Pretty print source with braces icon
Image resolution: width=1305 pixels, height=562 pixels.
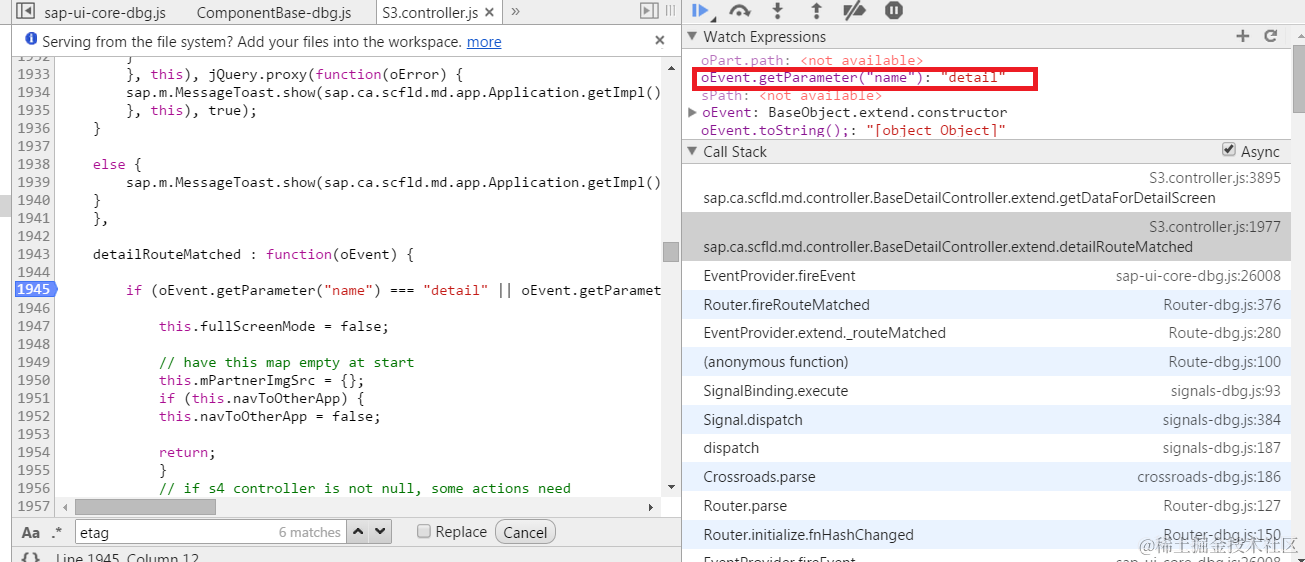30,557
